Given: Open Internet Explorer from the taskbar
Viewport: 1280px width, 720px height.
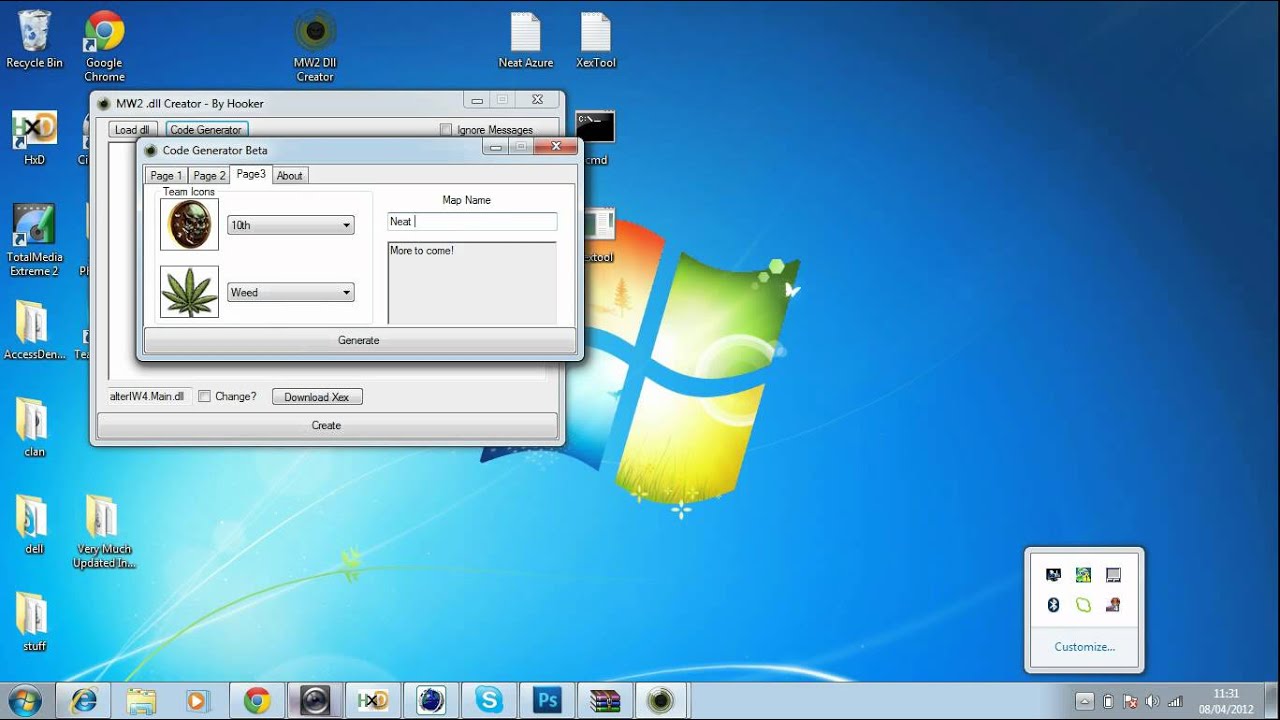Looking at the screenshot, I should pos(84,700).
